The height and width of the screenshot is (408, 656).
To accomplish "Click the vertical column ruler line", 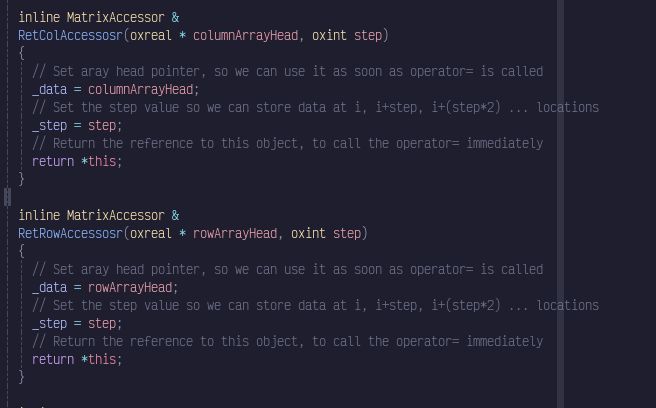I will click(x=560, y=204).
